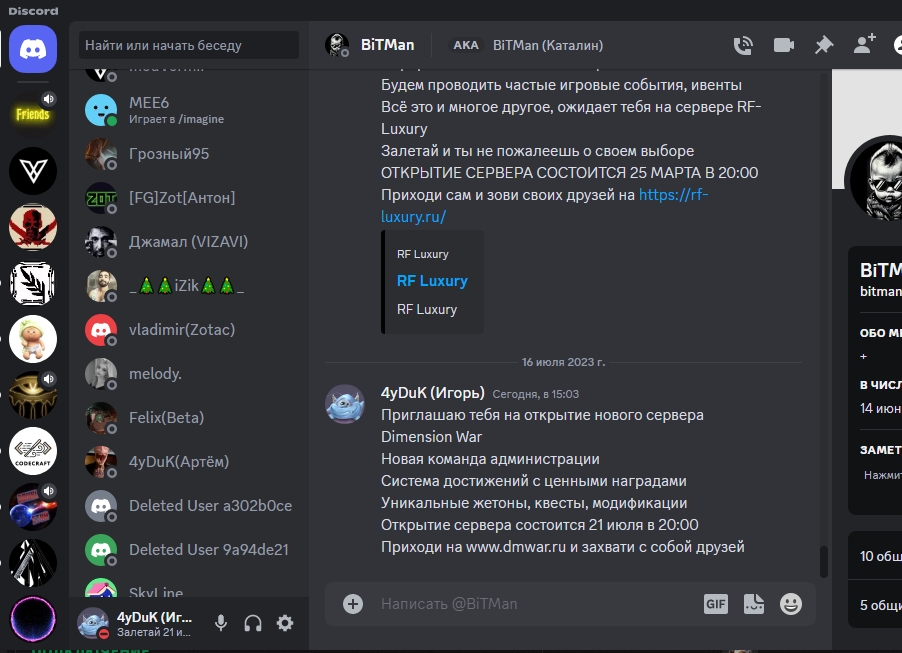Open the emoji picker
Viewport: 902px width, 653px height.
[x=791, y=604]
